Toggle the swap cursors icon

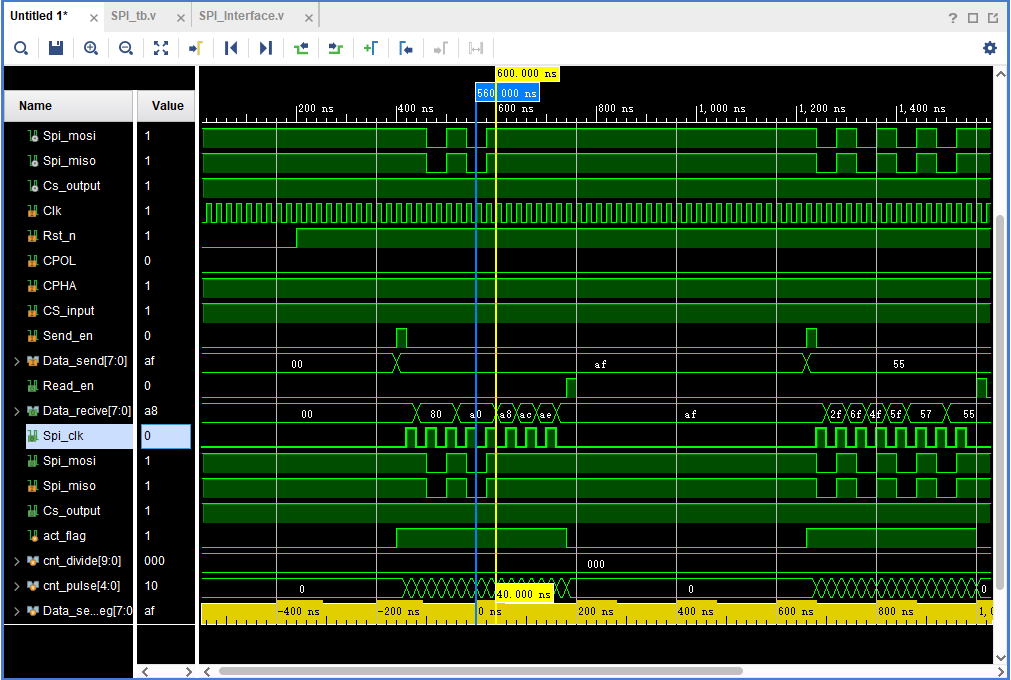(x=476, y=48)
